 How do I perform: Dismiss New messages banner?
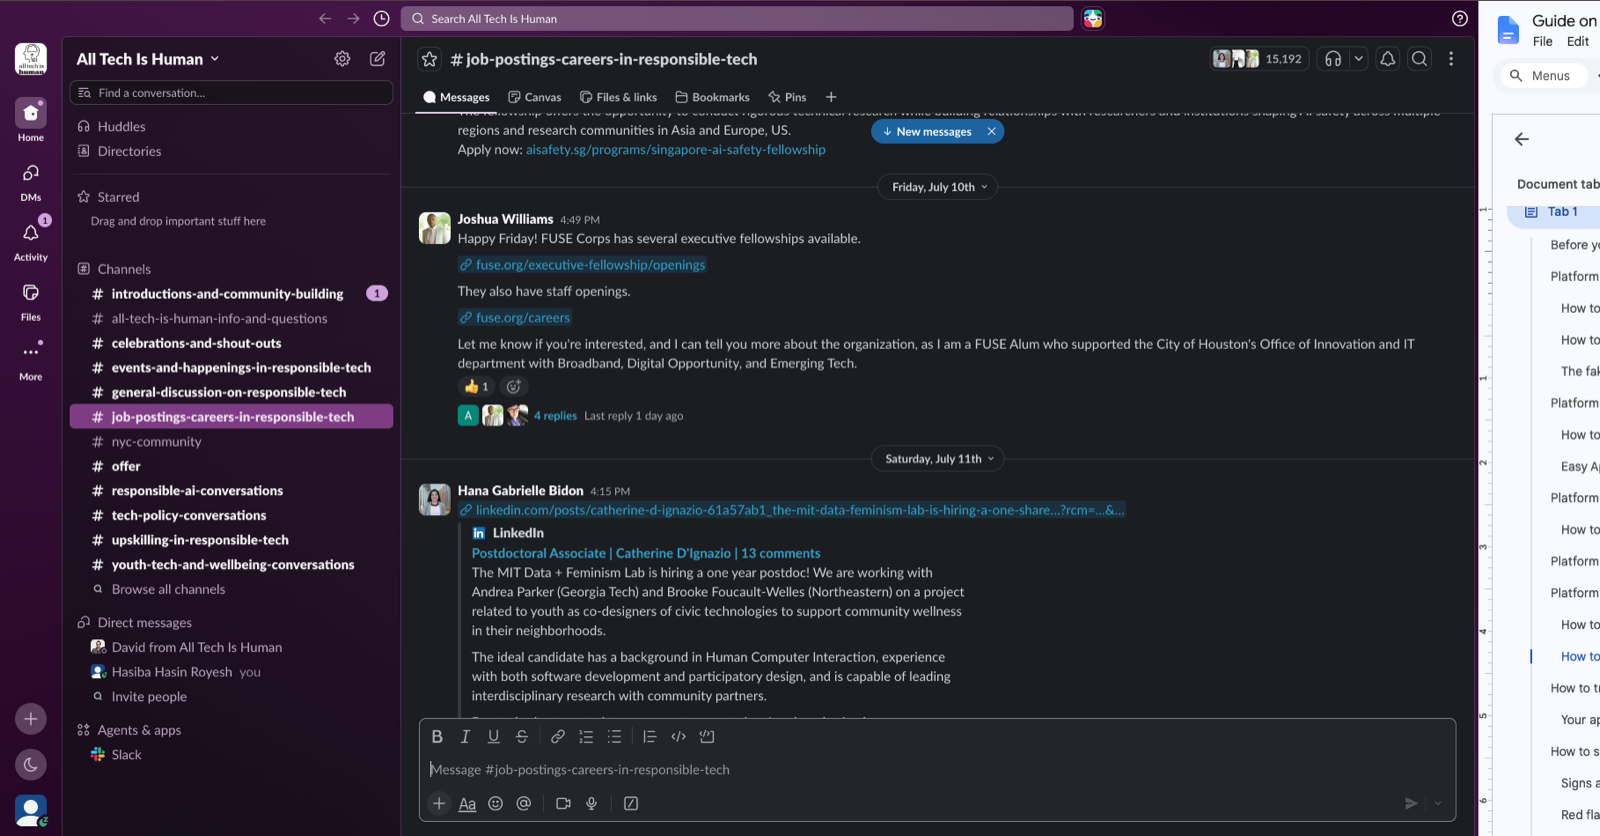991,131
